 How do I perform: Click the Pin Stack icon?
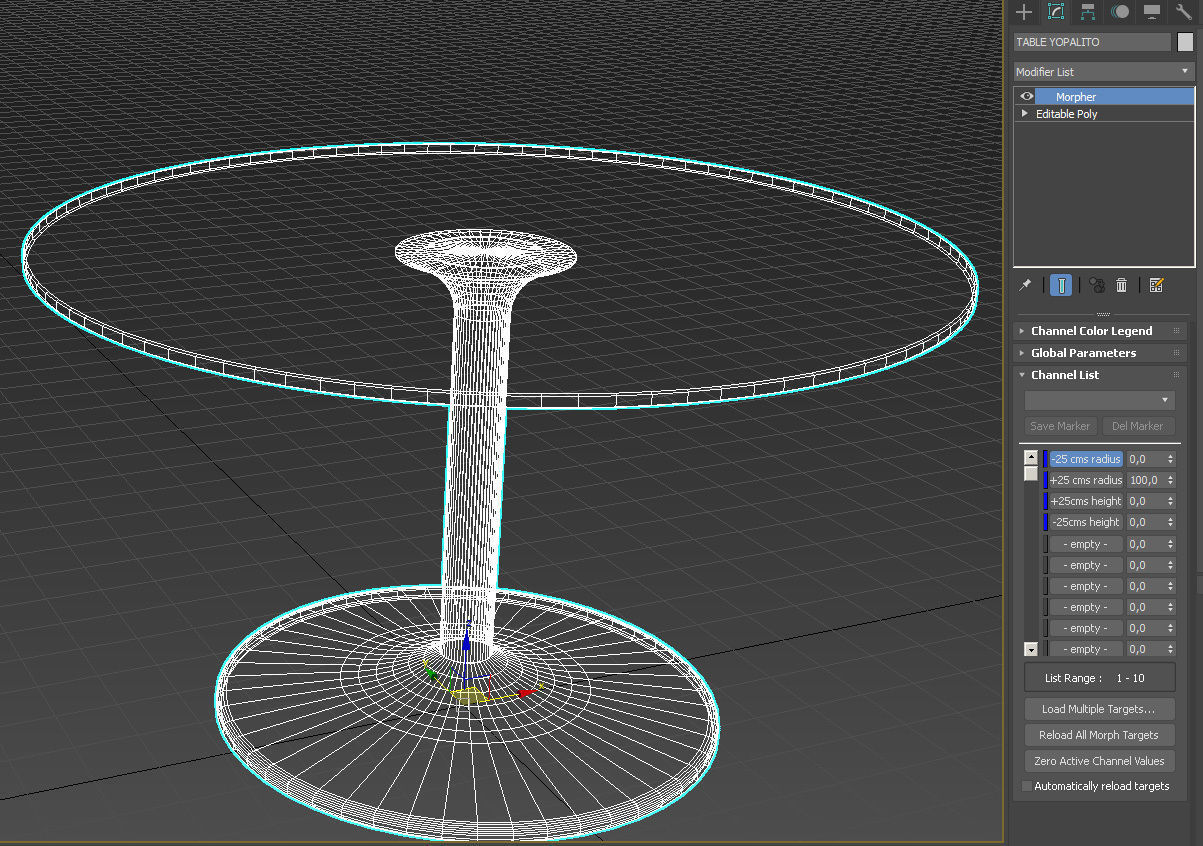1025,285
